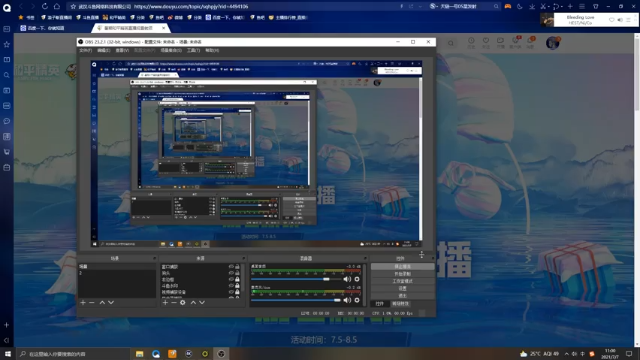640x360 pixels.
Task: Click the file explorer taskbar icon
Action: (x=140, y=354)
